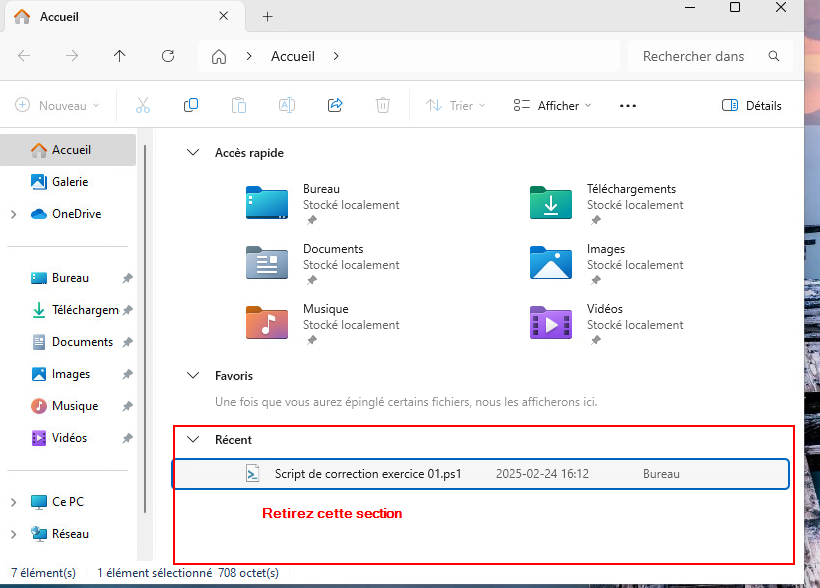Select OneDrive in the navigation pane
Screen dimensions: 820x588
[x=76, y=213]
